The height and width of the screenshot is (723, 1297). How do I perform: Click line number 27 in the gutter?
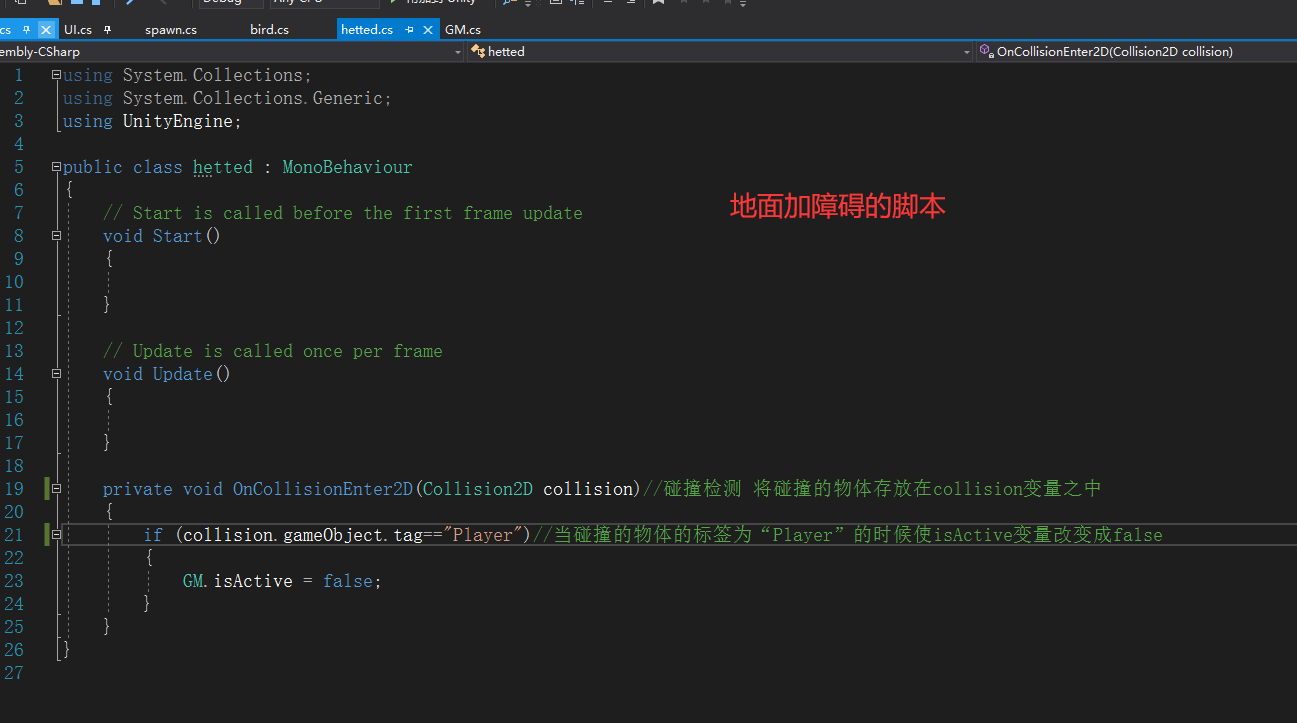[x=13, y=673]
